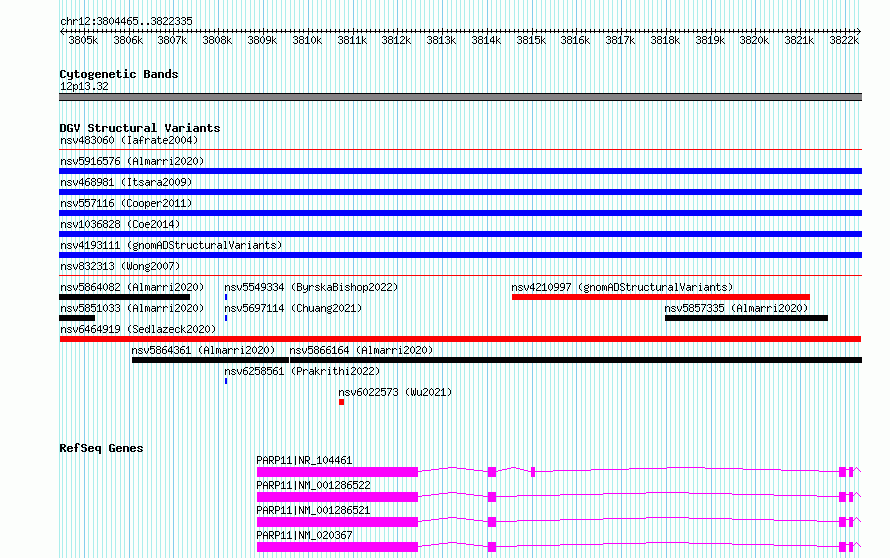
Task: Select the nsv468981 (Itsara2009) label
Action: point(126,182)
